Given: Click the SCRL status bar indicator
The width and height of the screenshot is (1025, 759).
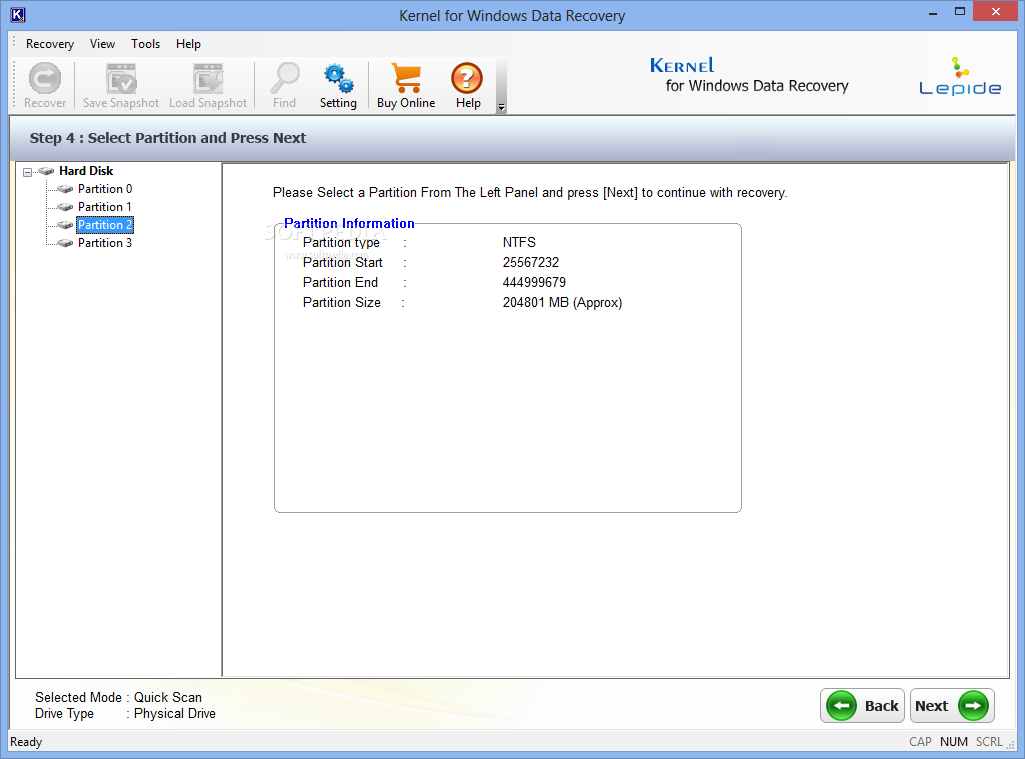Looking at the screenshot, I should pos(989,742).
